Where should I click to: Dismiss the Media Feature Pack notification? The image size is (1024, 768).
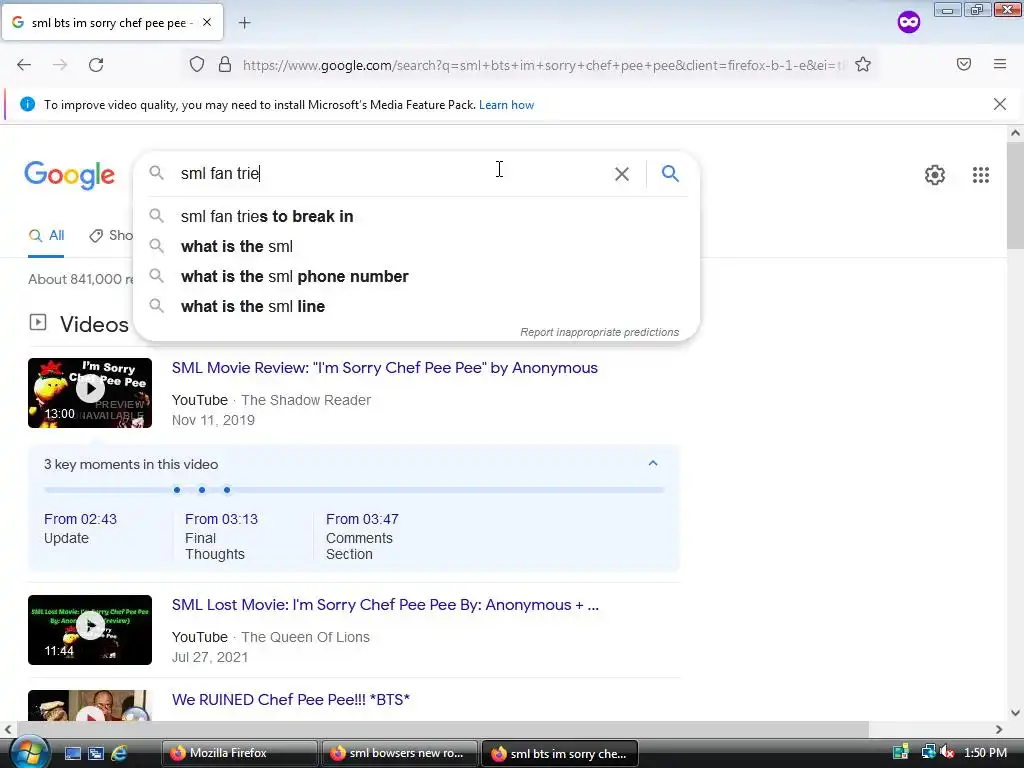1000,104
